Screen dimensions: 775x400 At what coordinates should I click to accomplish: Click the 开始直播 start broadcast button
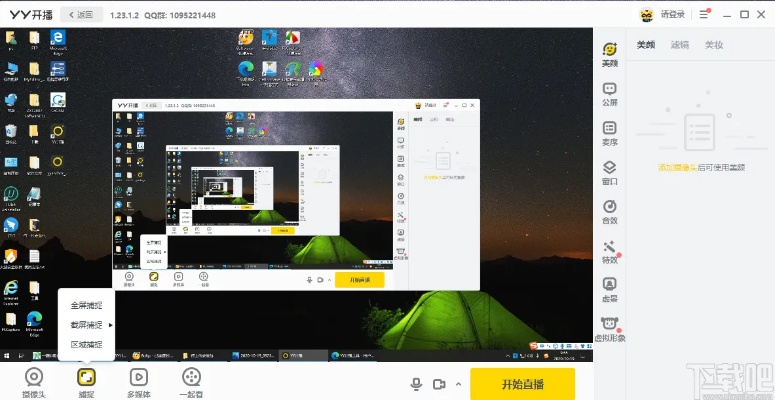click(522, 384)
